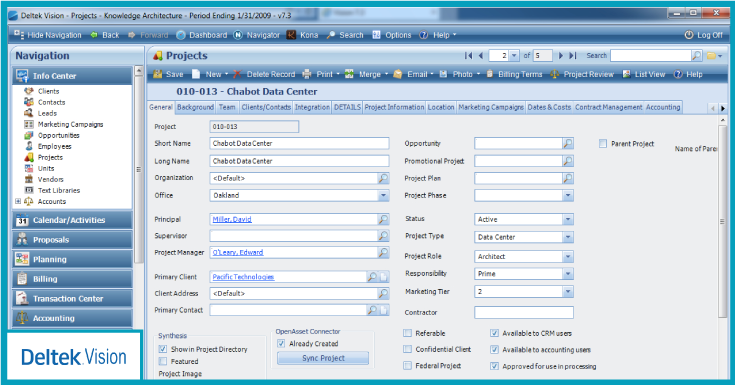The width and height of the screenshot is (735, 385).
Task: Click the Sync Project button
Action: [x=323, y=358]
